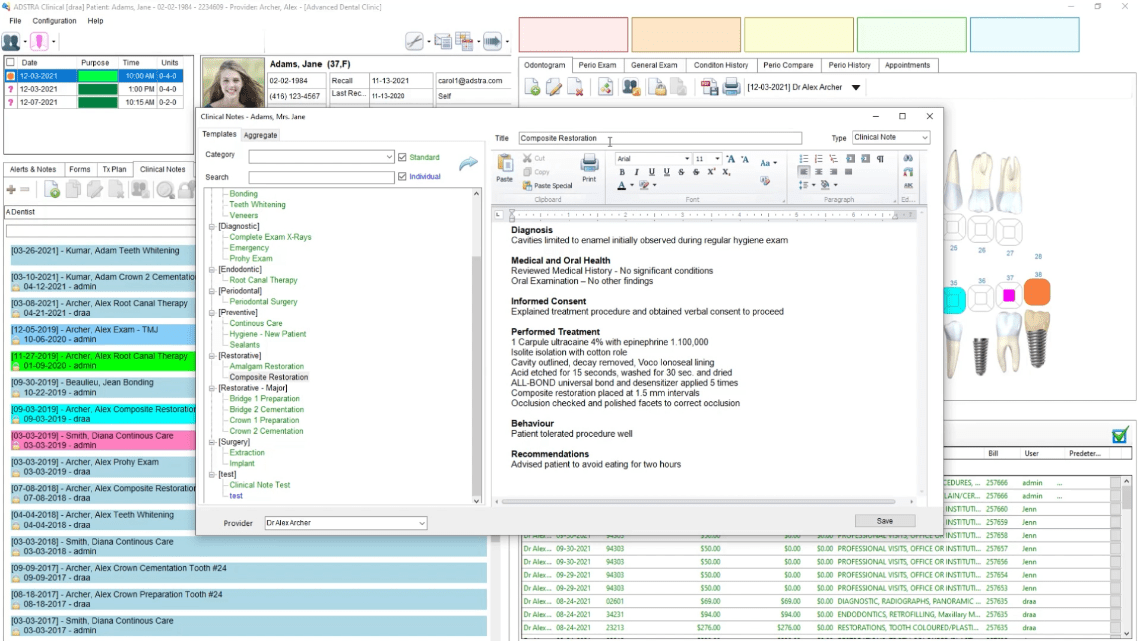The image size is (1140, 641).
Task: Click the Find binoculars icon in ribbon
Action: pyautogui.click(x=908, y=158)
